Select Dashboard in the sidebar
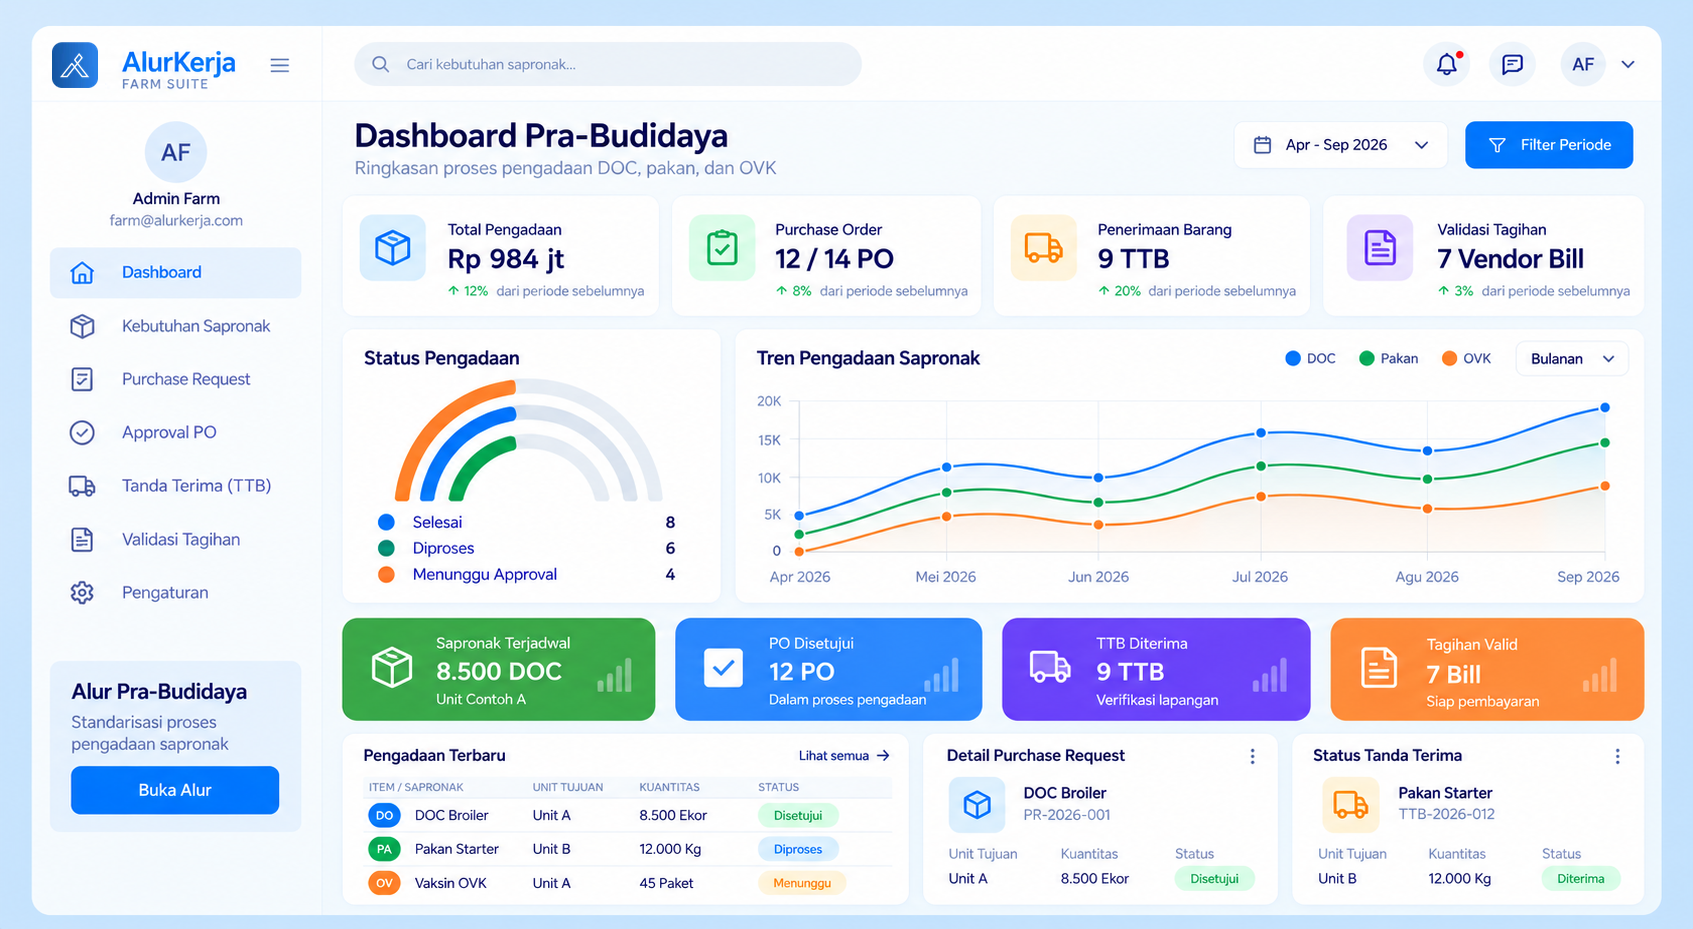This screenshot has width=1693, height=929. [175, 272]
